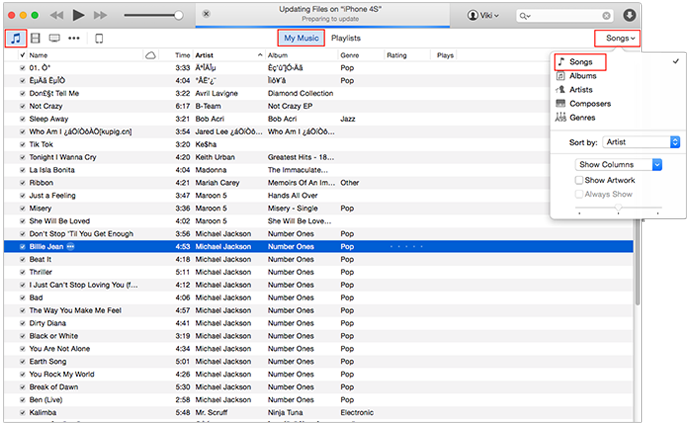This screenshot has height=424, width=690.
Task: Clear the search field with the x icon
Action: click(606, 16)
